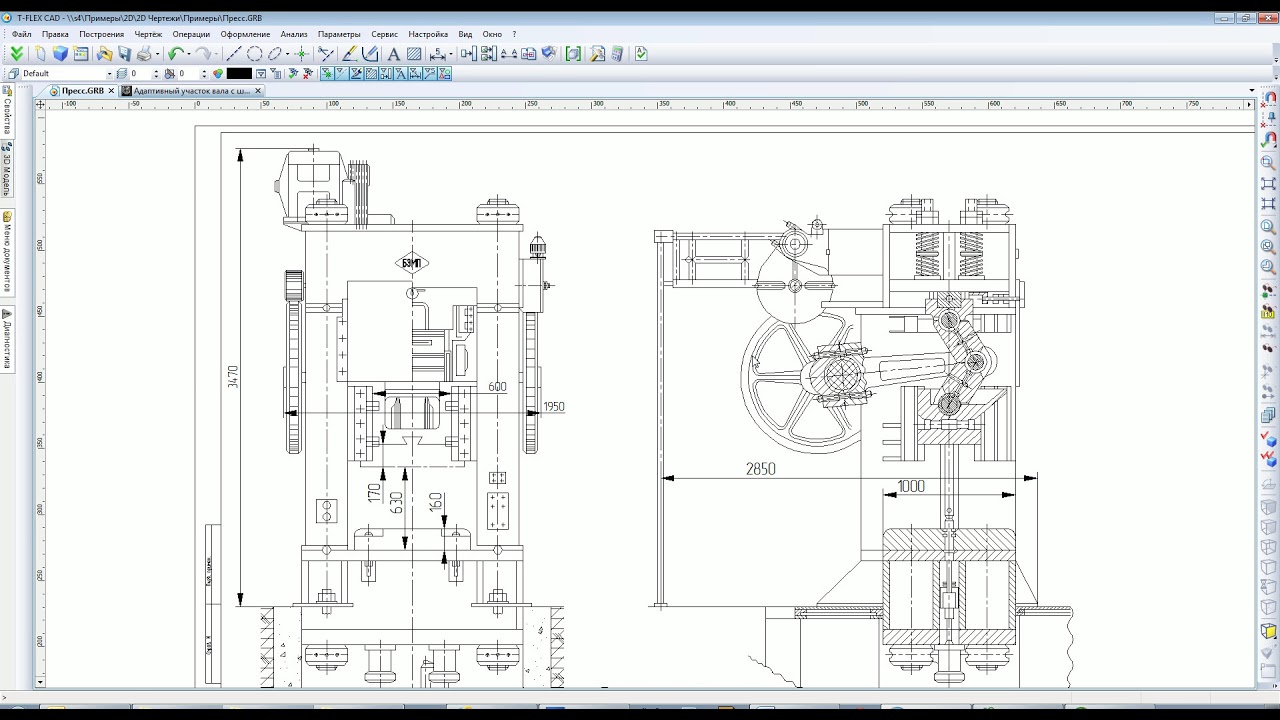This screenshot has height=720, width=1280.
Task: Toggle the last snap mode button in snap toolbar
Action: [445, 73]
